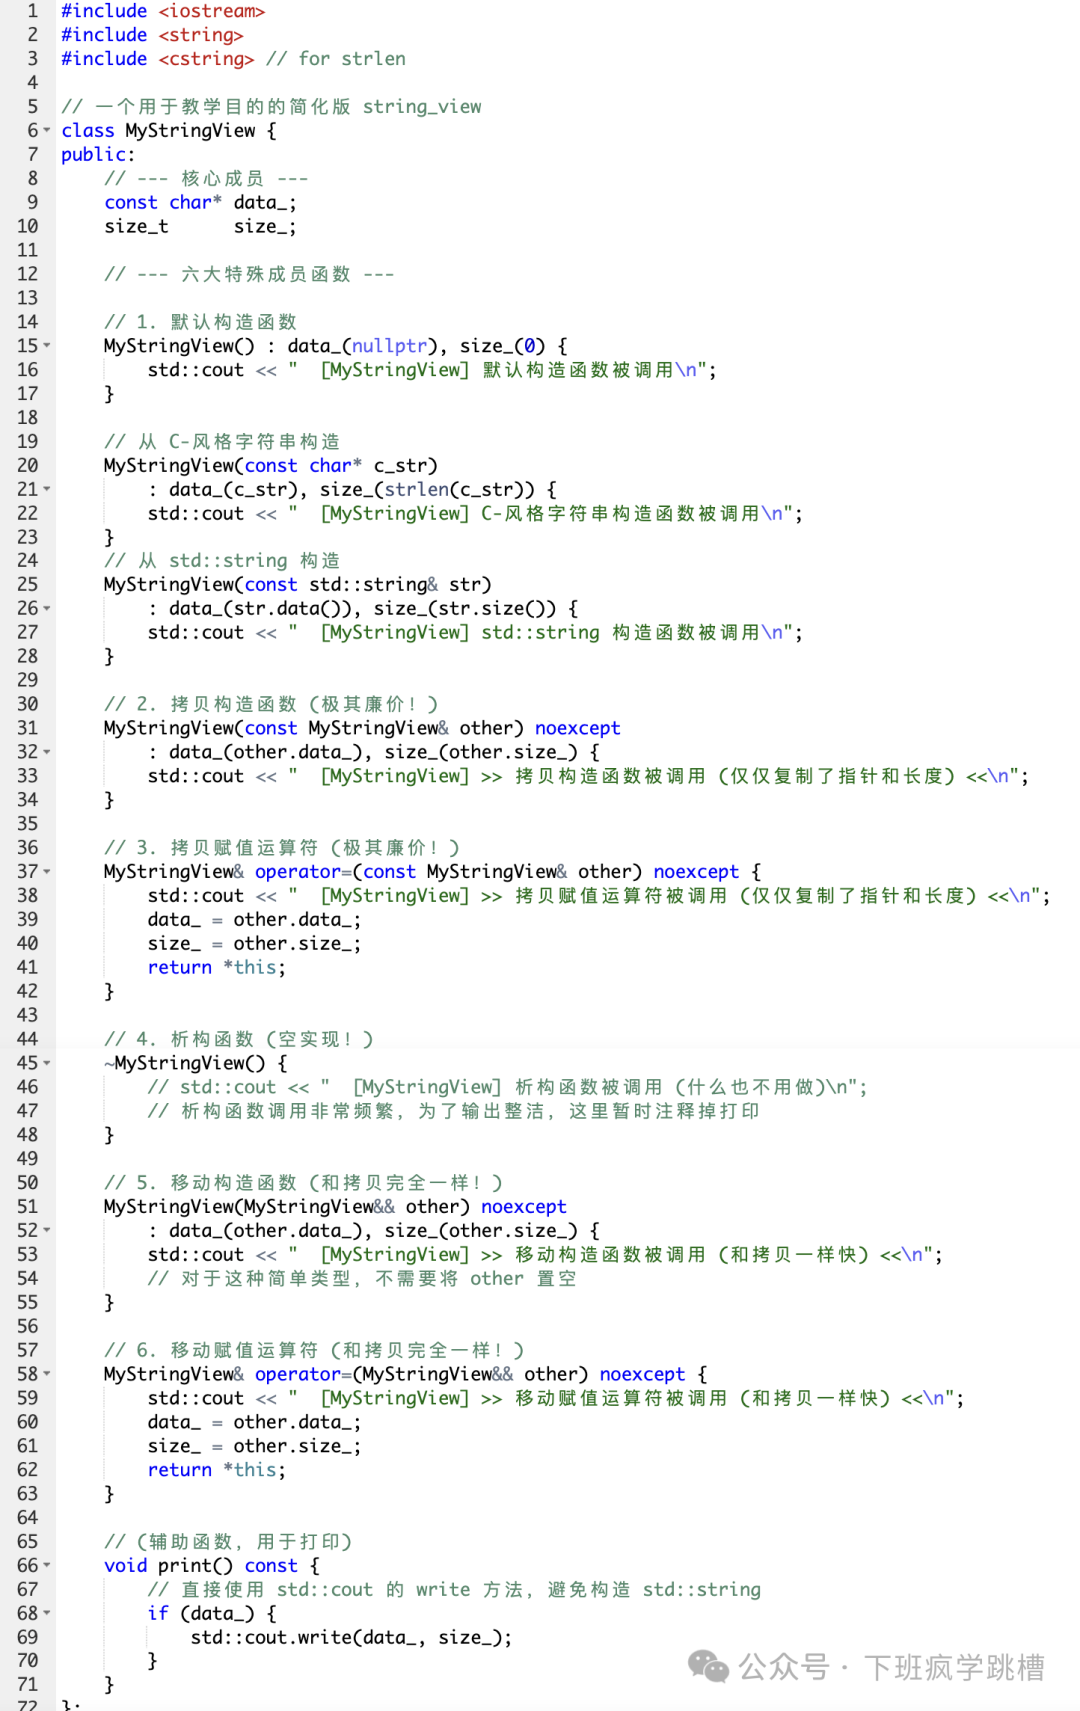Click 'strlen' in the C-string constructor
This screenshot has width=1080, height=1711.
417,490
